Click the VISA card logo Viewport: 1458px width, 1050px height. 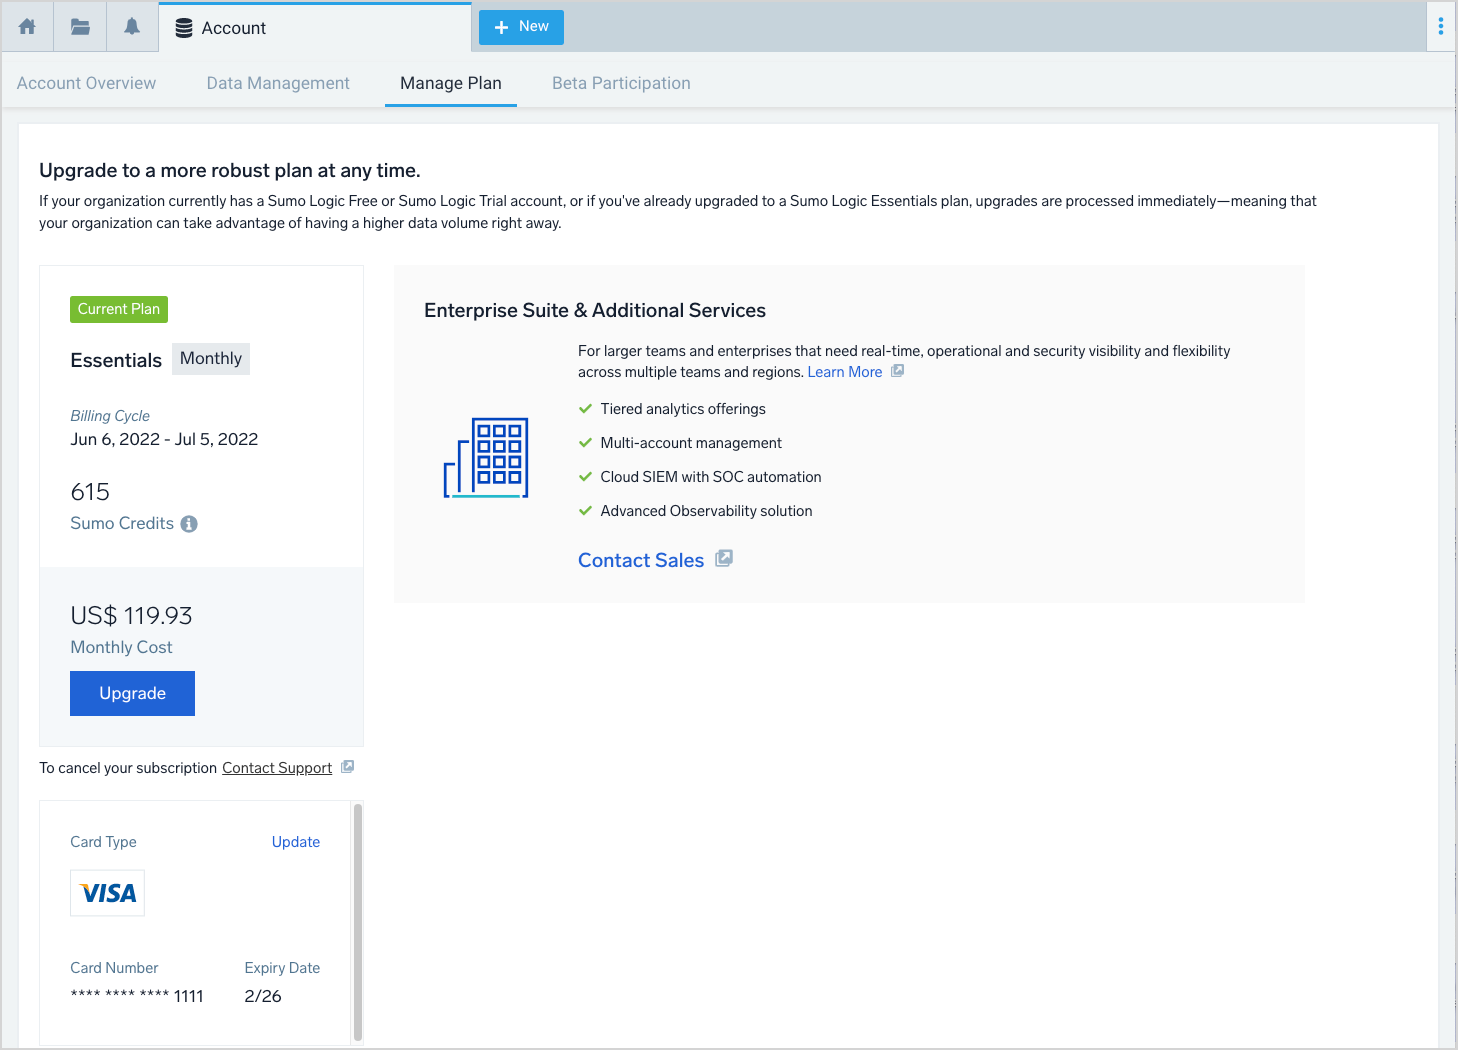[x=108, y=893]
